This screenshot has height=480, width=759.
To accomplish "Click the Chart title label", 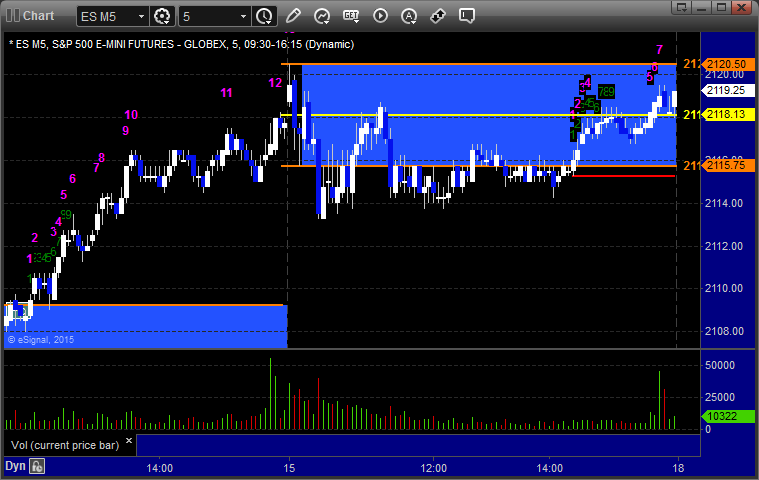I will (x=38, y=15).
